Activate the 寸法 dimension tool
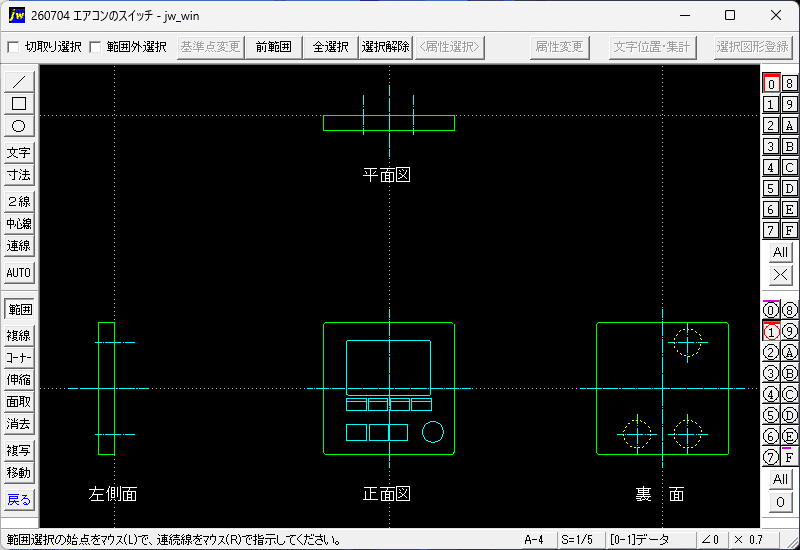The image size is (800, 550). click(x=19, y=175)
